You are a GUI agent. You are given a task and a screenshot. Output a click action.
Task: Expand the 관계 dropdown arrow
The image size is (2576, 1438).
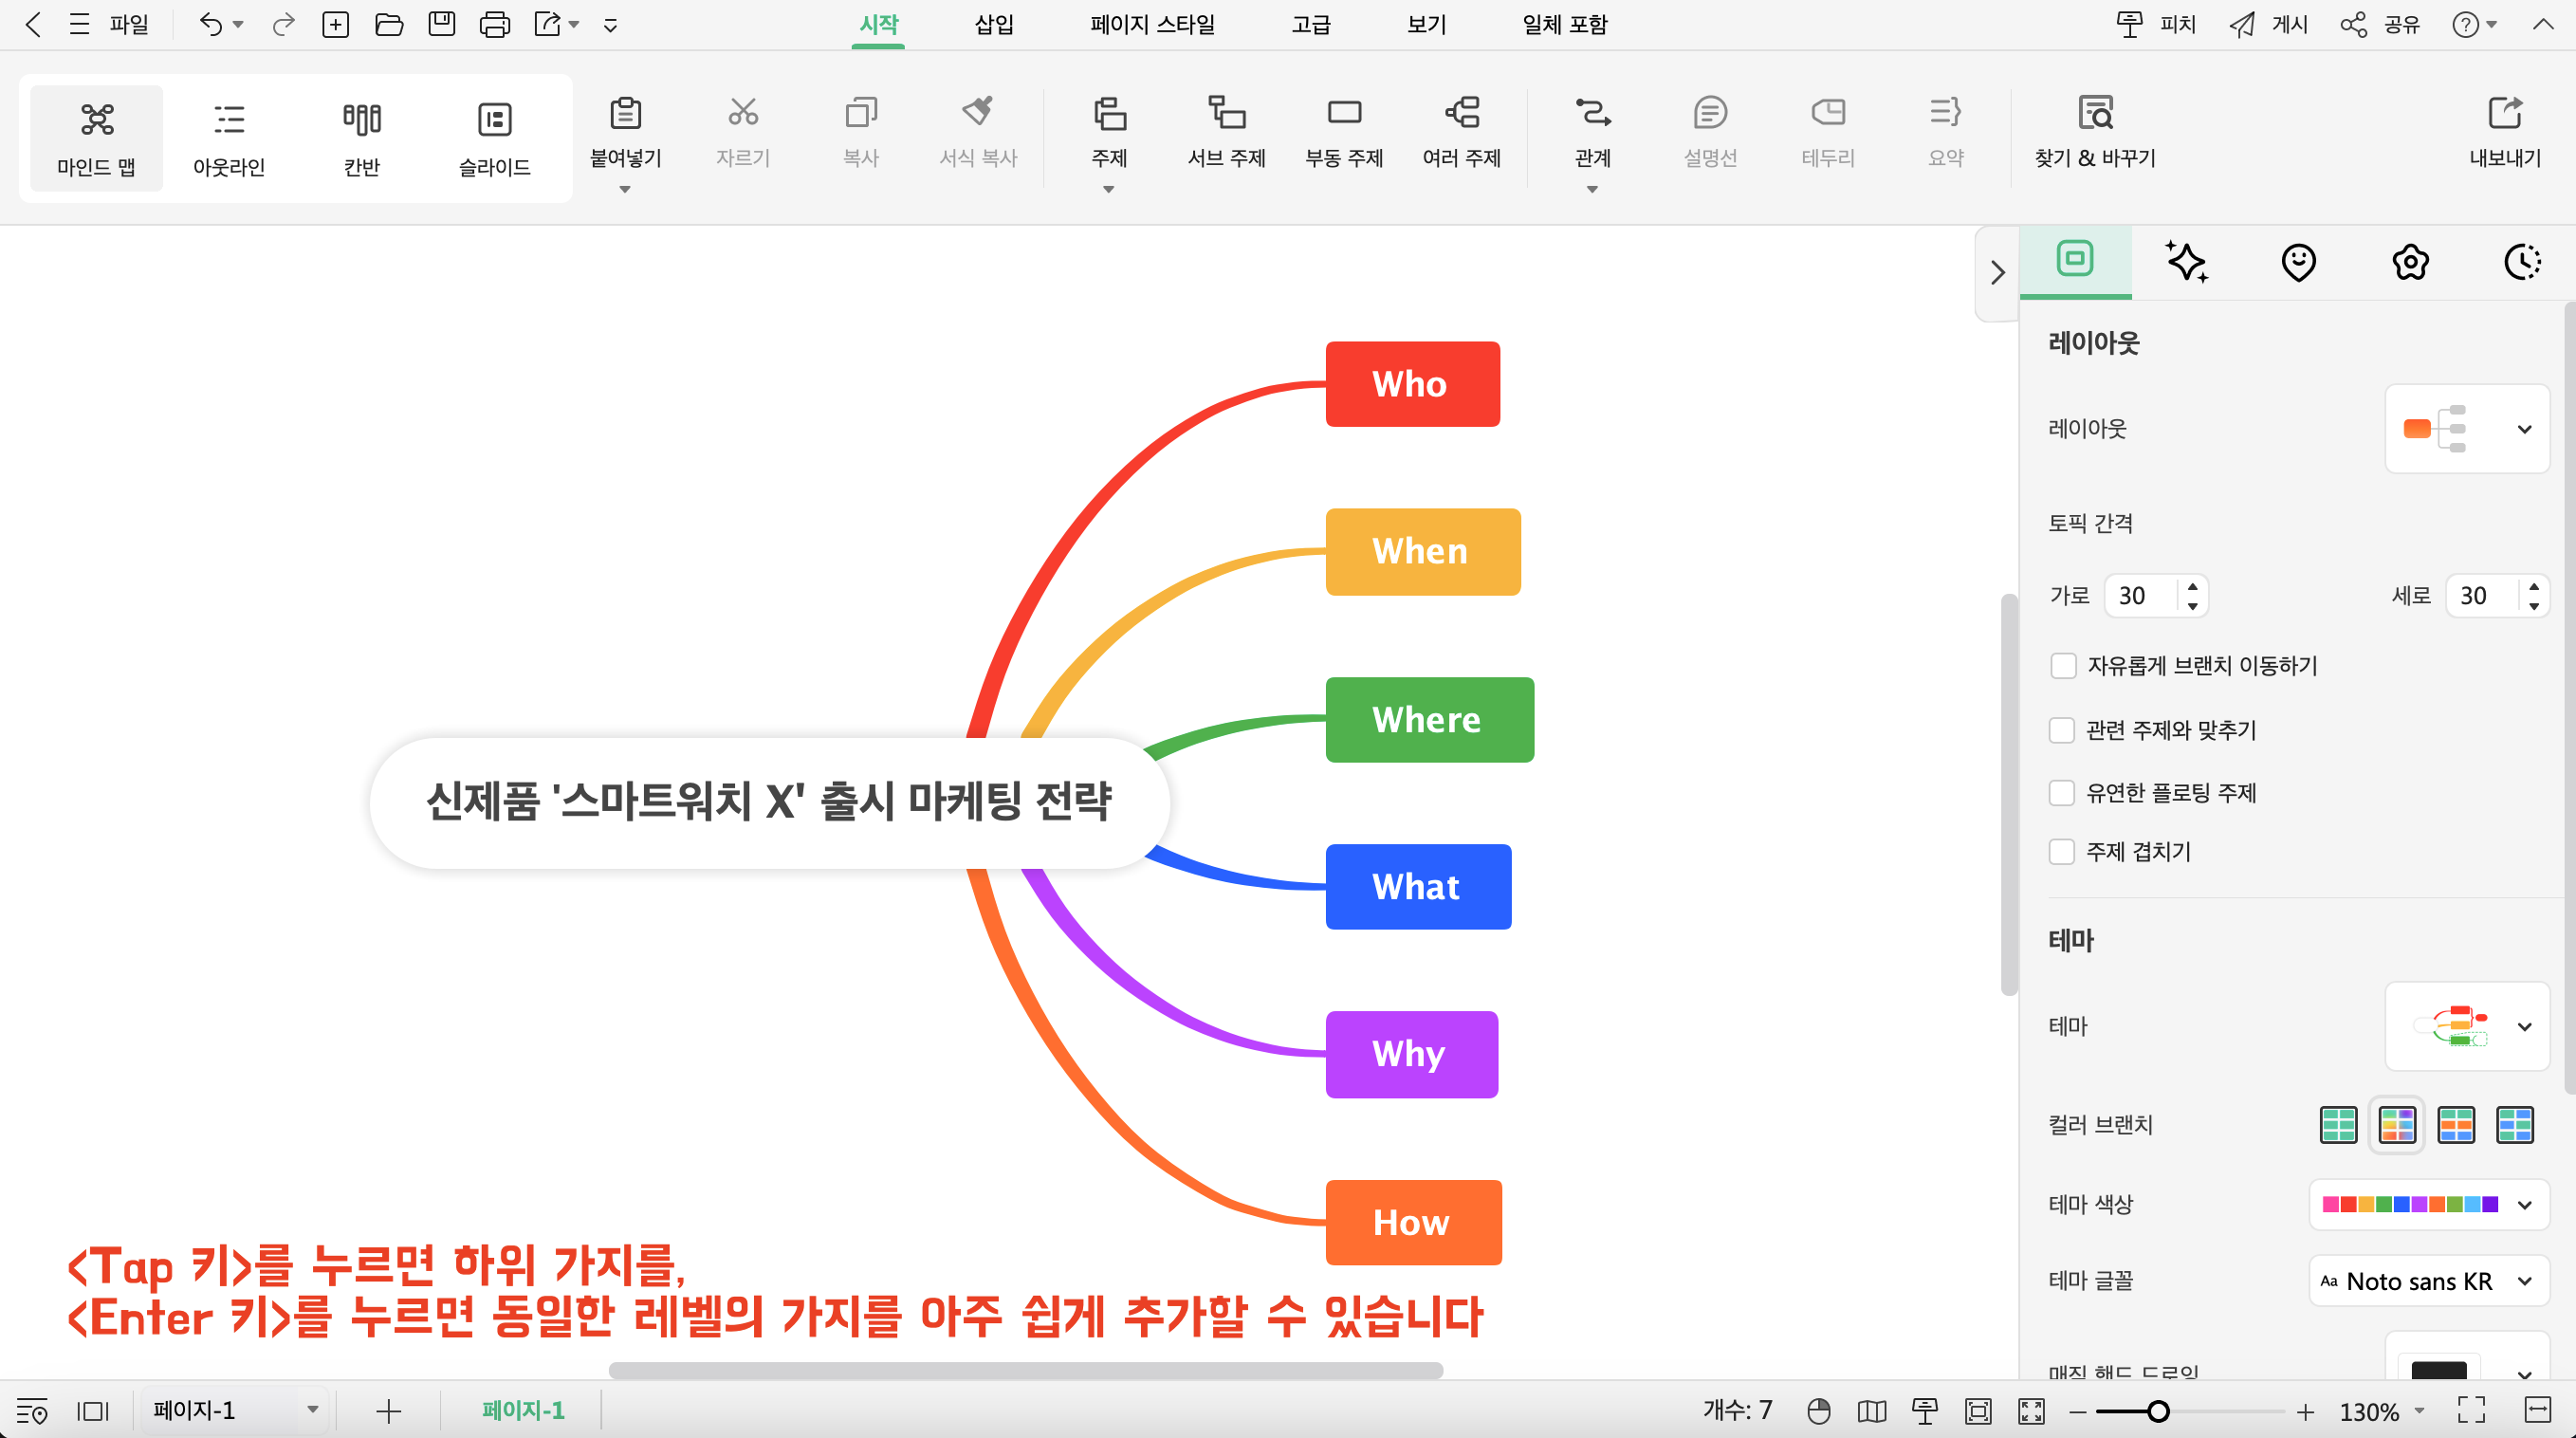click(1592, 190)
